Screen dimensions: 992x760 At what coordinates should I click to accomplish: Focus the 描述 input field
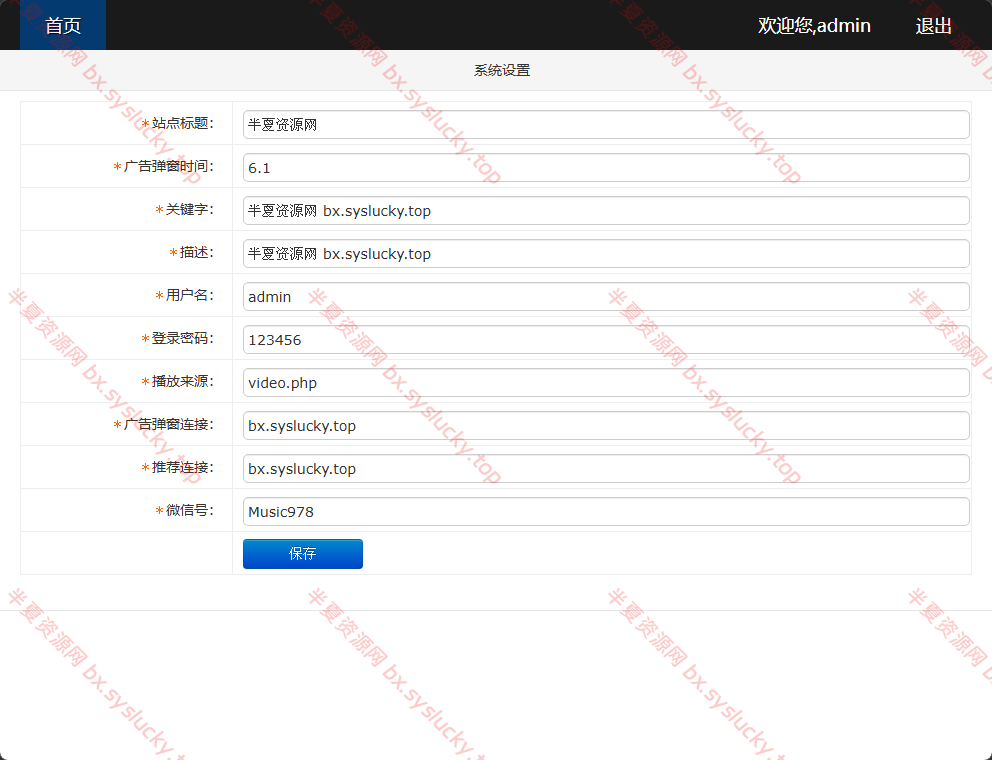606,254
